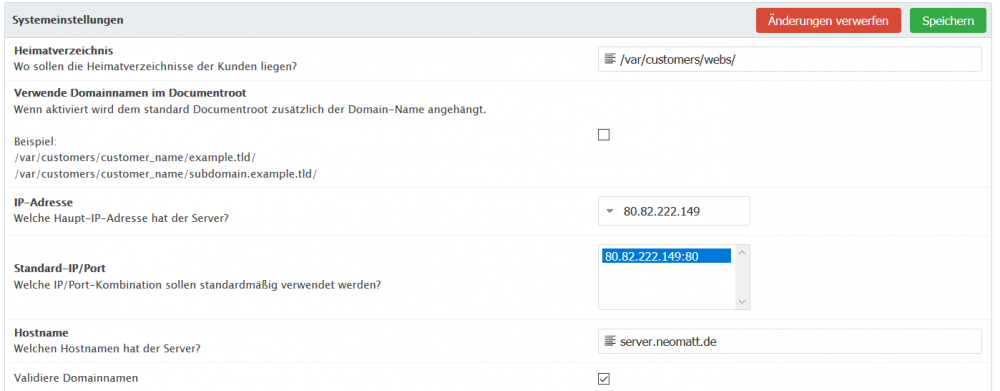Viewport: 1000px width, 391px height.
Task: Click text icon in Hostname field
Action: 610,341
